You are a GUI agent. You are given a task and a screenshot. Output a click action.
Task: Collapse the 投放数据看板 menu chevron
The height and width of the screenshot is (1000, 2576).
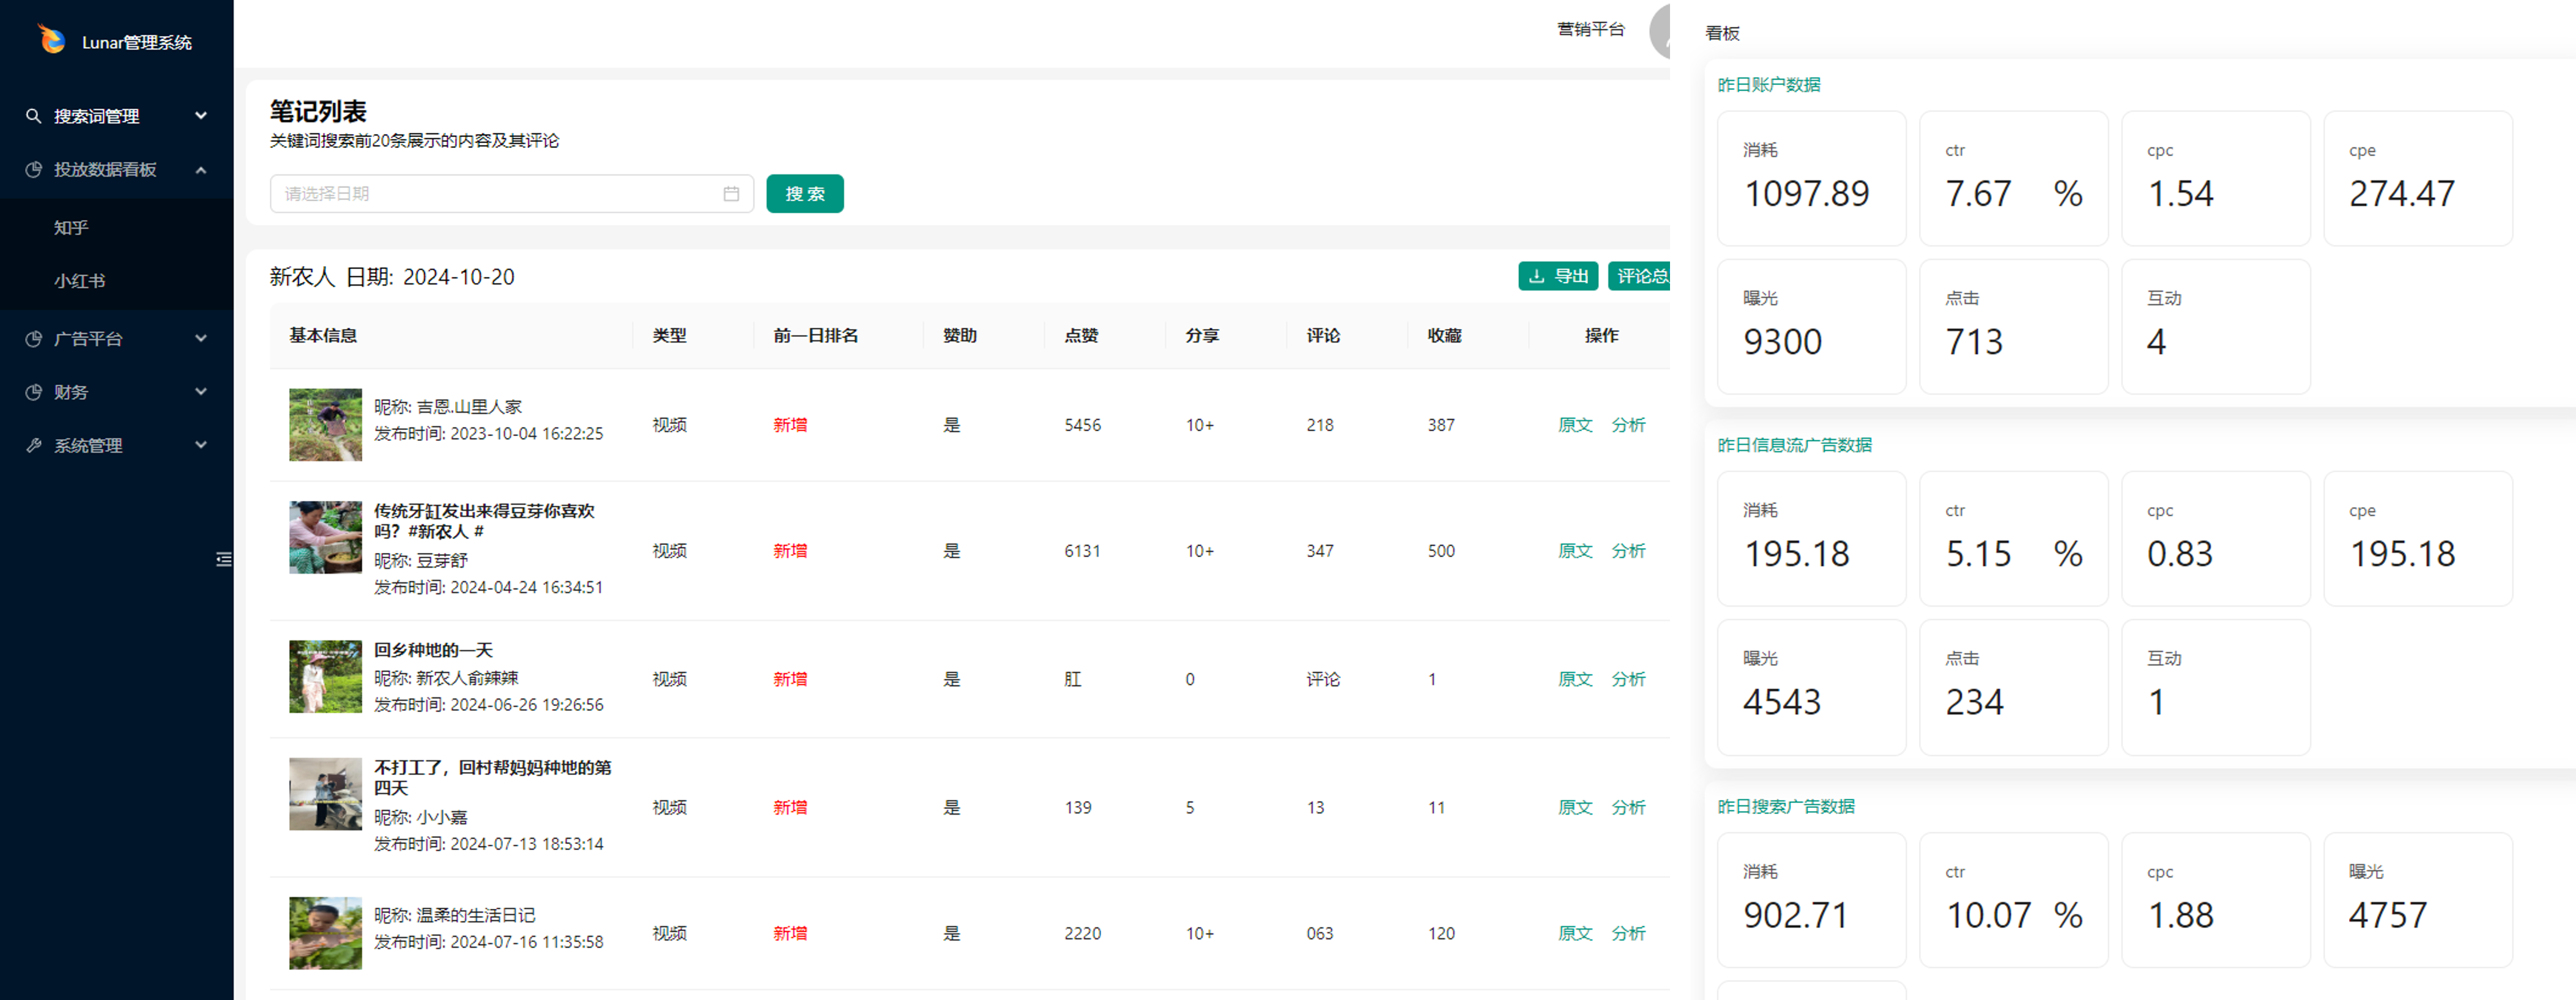click(201, 170)
